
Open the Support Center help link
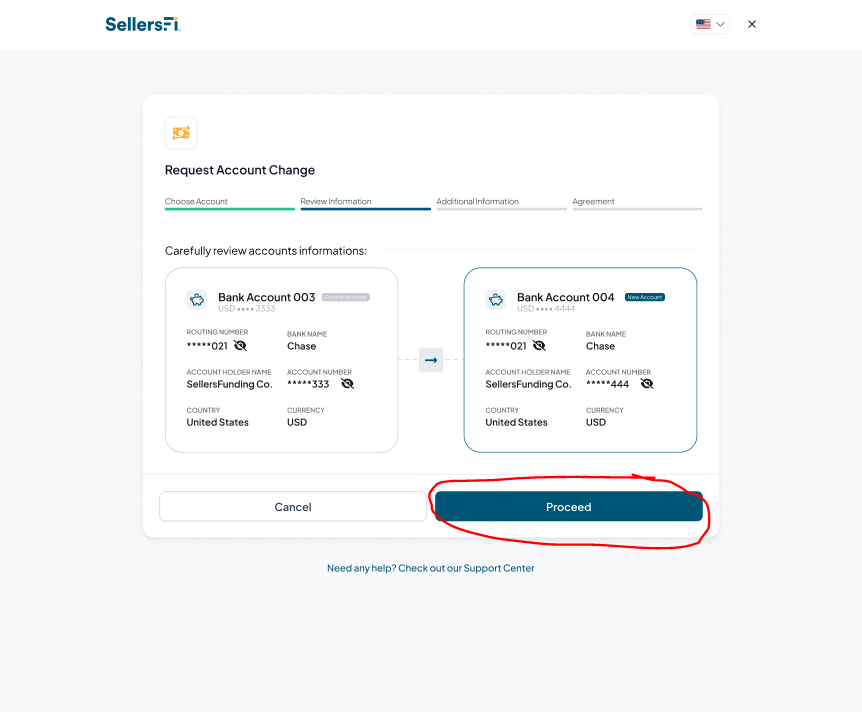coord(430,568)
